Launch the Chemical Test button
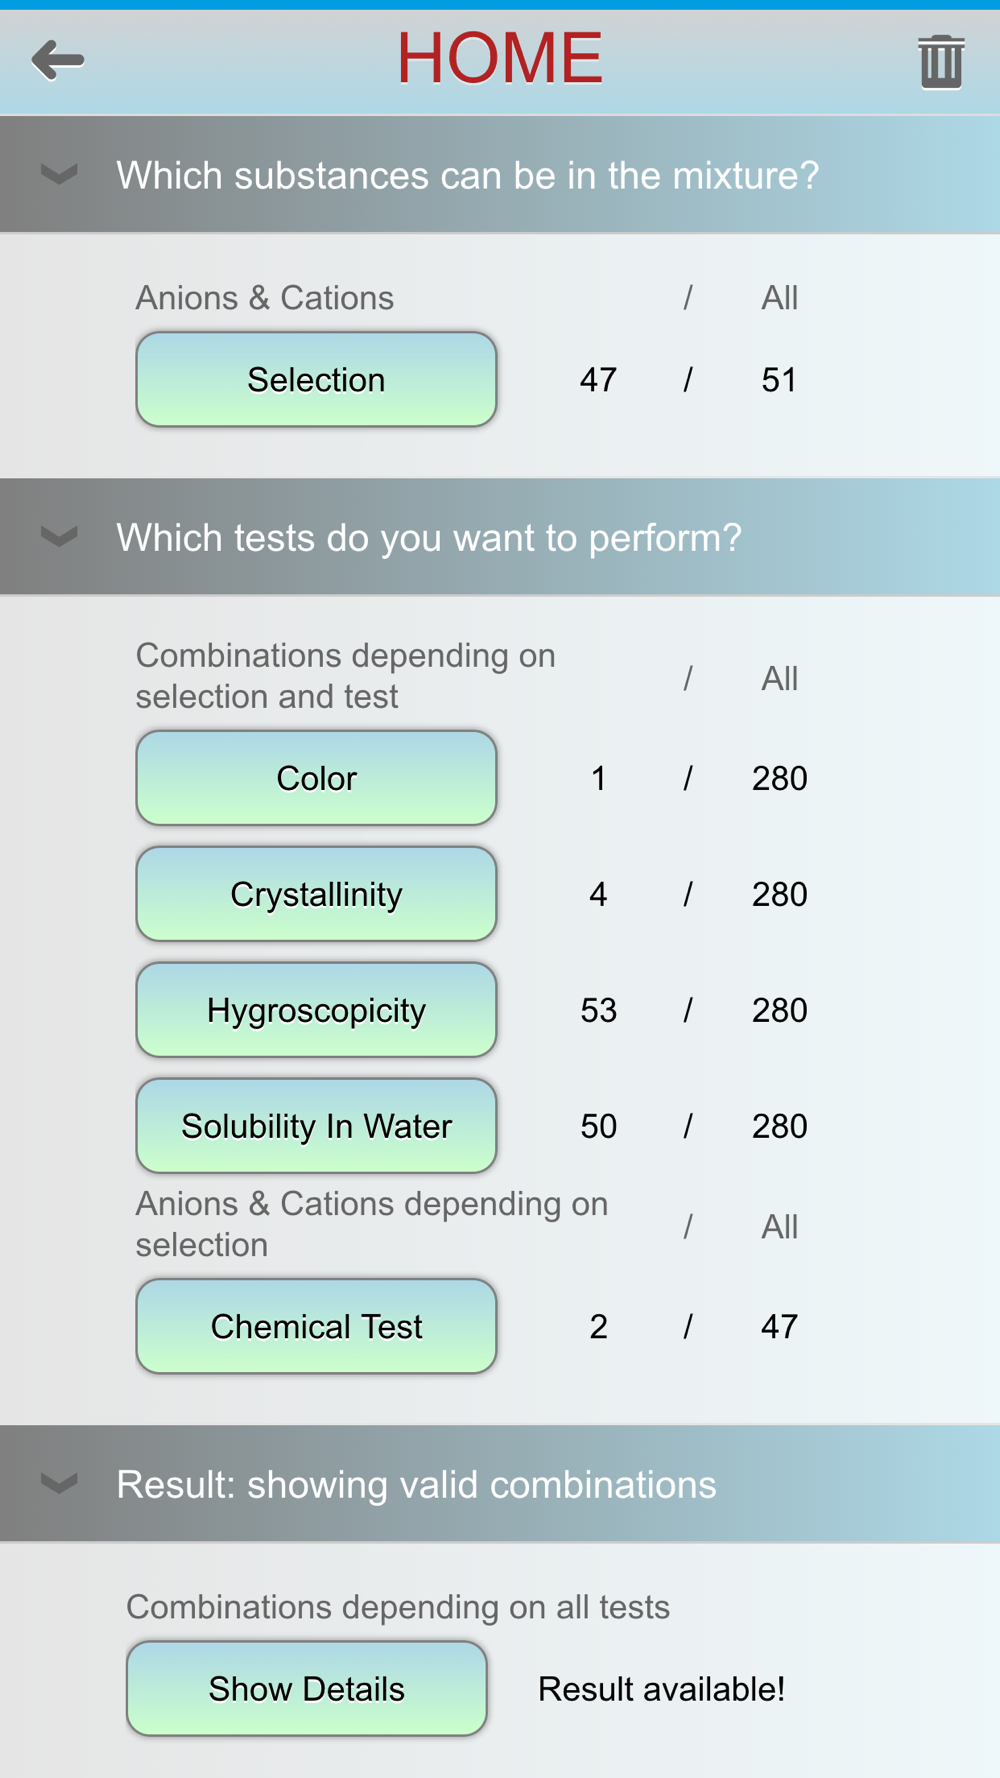1000x1778 pixels. pyautogui.click(x=316, y=1326)
